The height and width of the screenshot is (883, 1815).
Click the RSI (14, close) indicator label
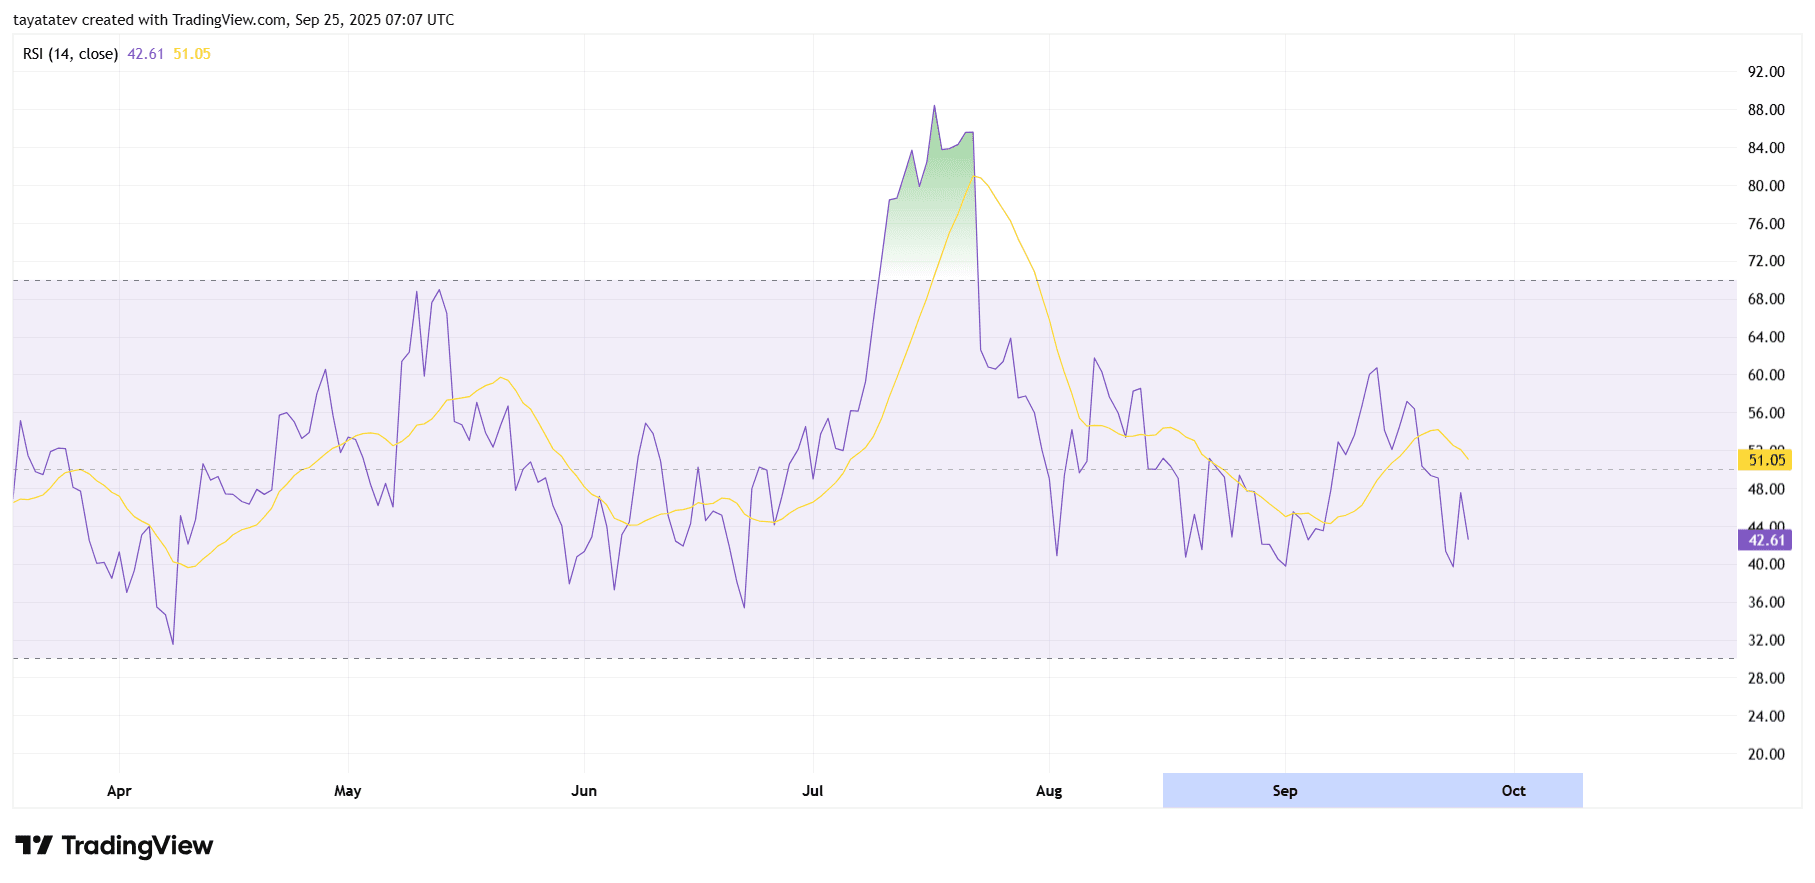pos(70,54)
